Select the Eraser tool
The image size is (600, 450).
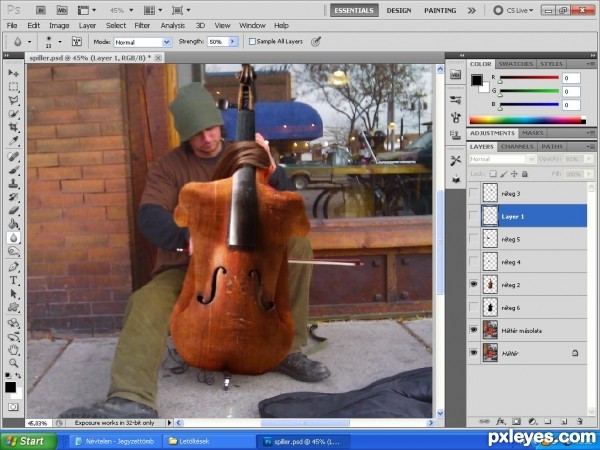(13, 210)
